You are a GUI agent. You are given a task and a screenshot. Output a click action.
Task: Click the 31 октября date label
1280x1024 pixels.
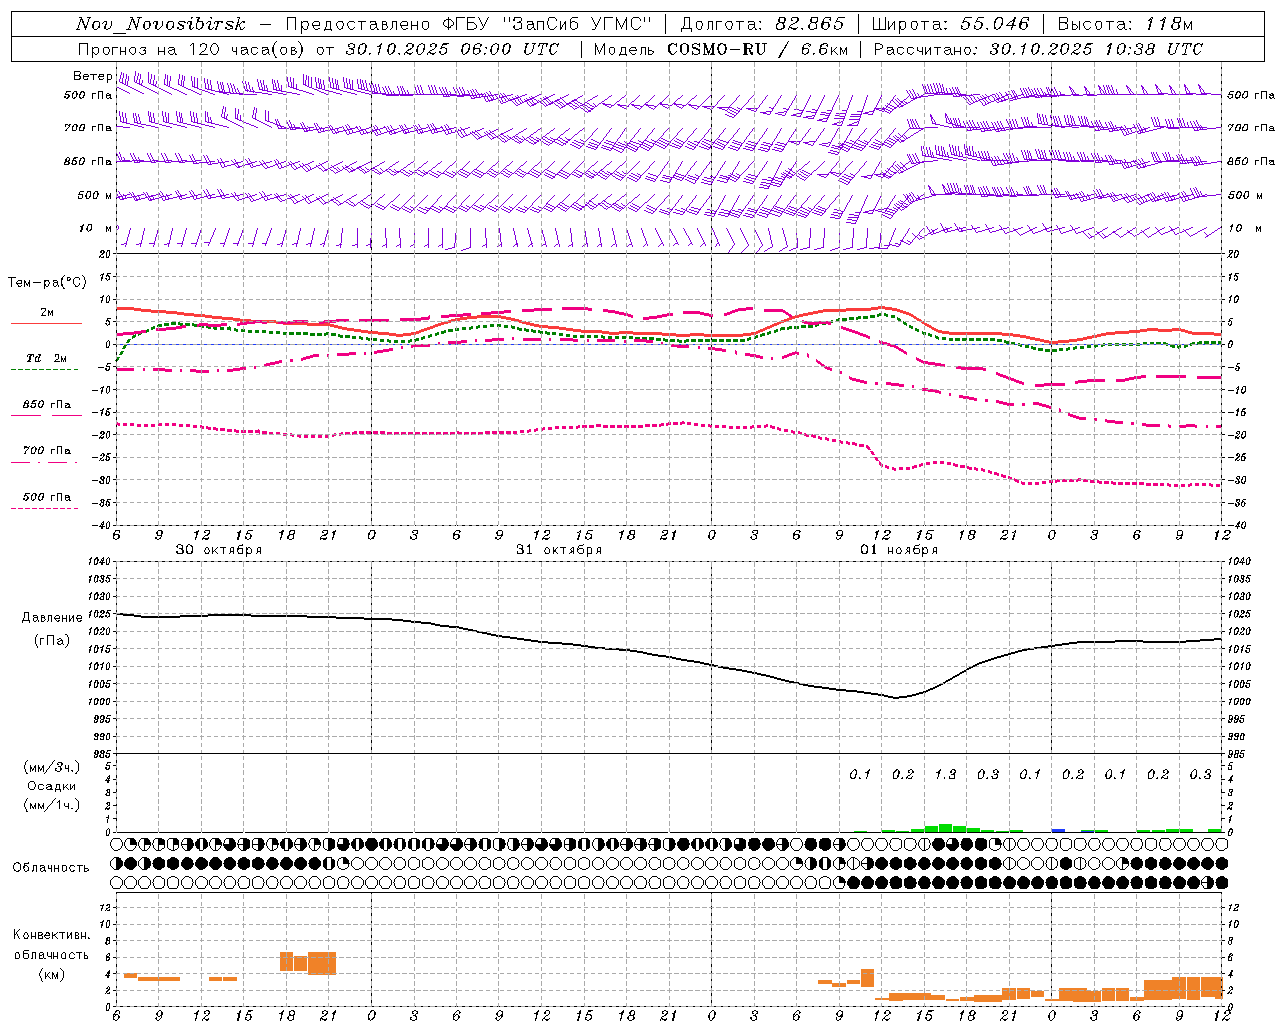[559, 550]
